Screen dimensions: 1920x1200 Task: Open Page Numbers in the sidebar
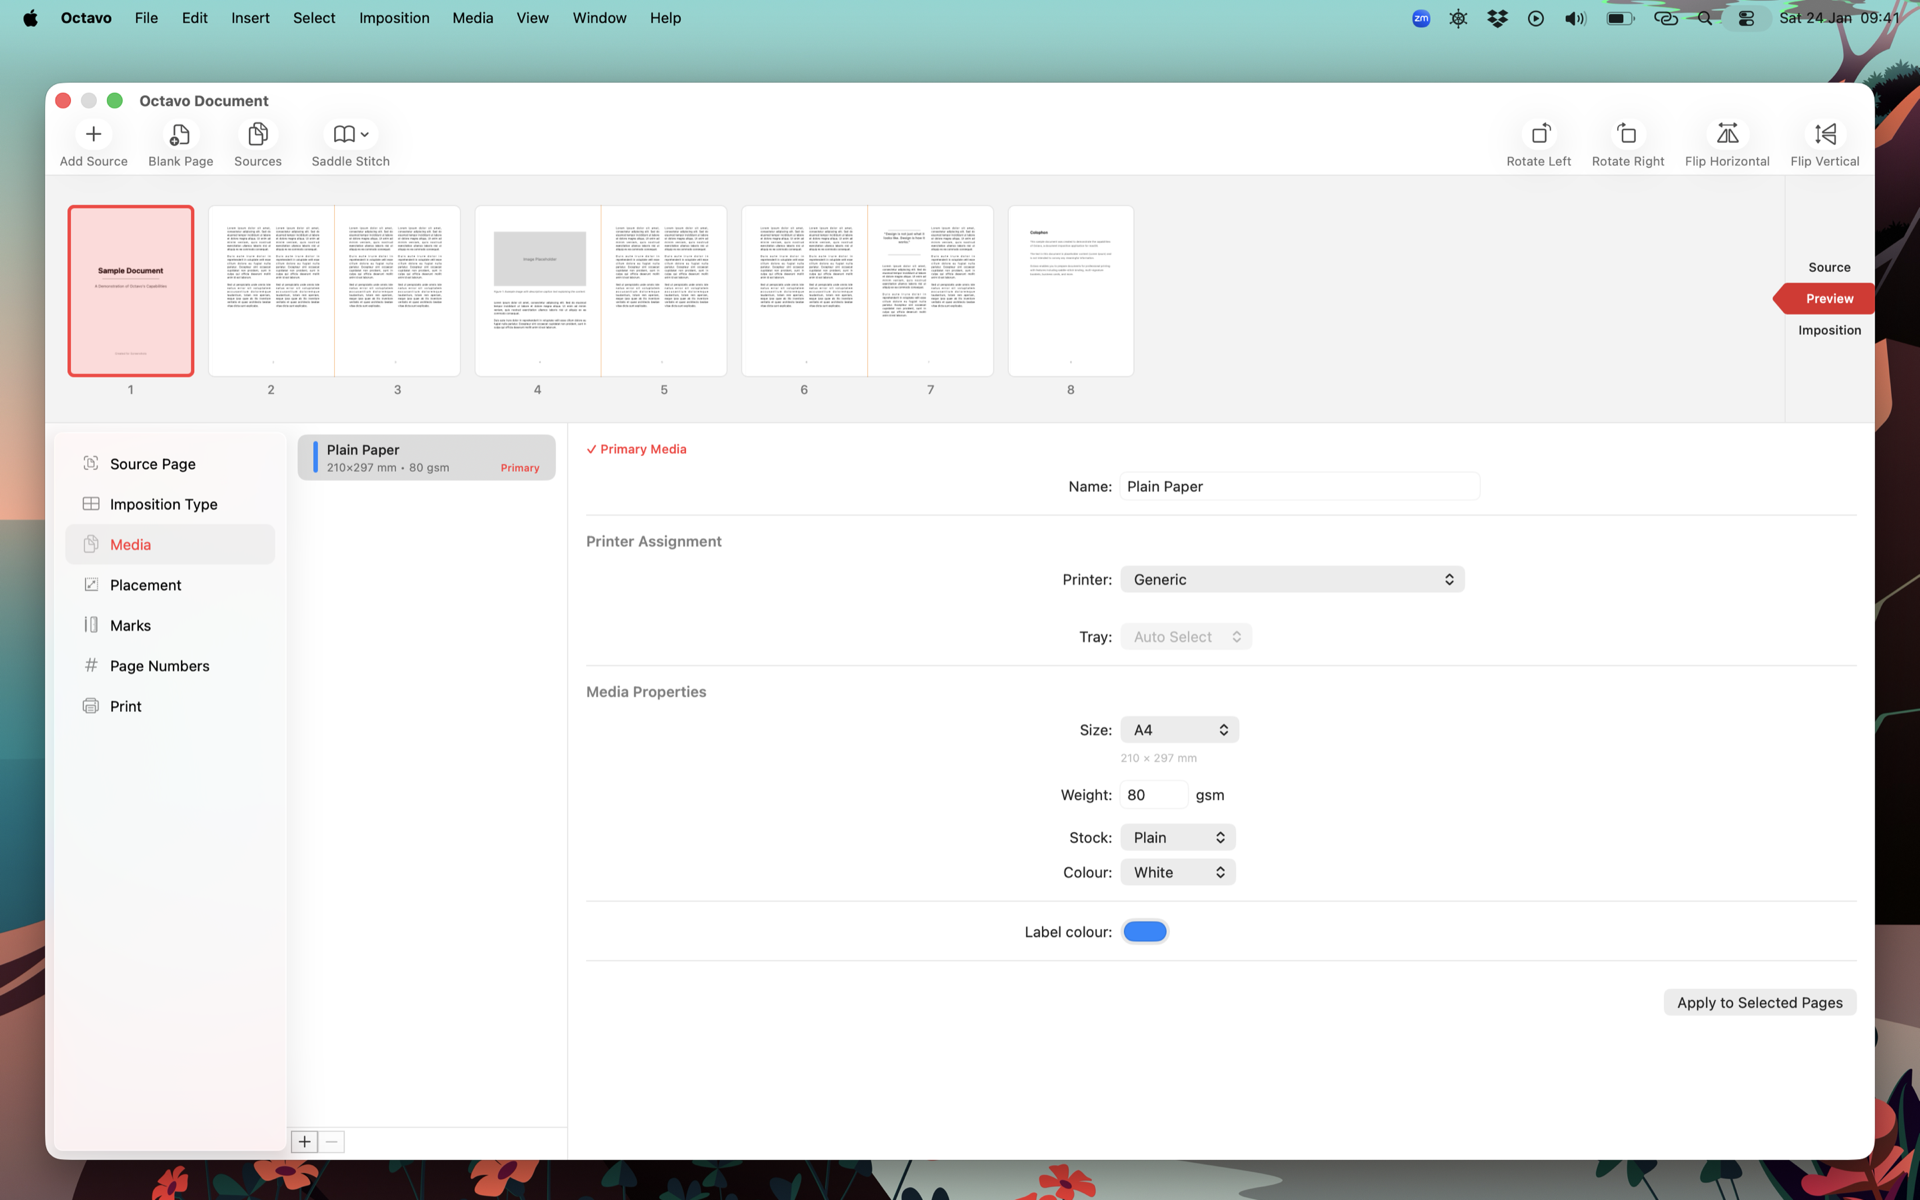(x=159, y=666)
